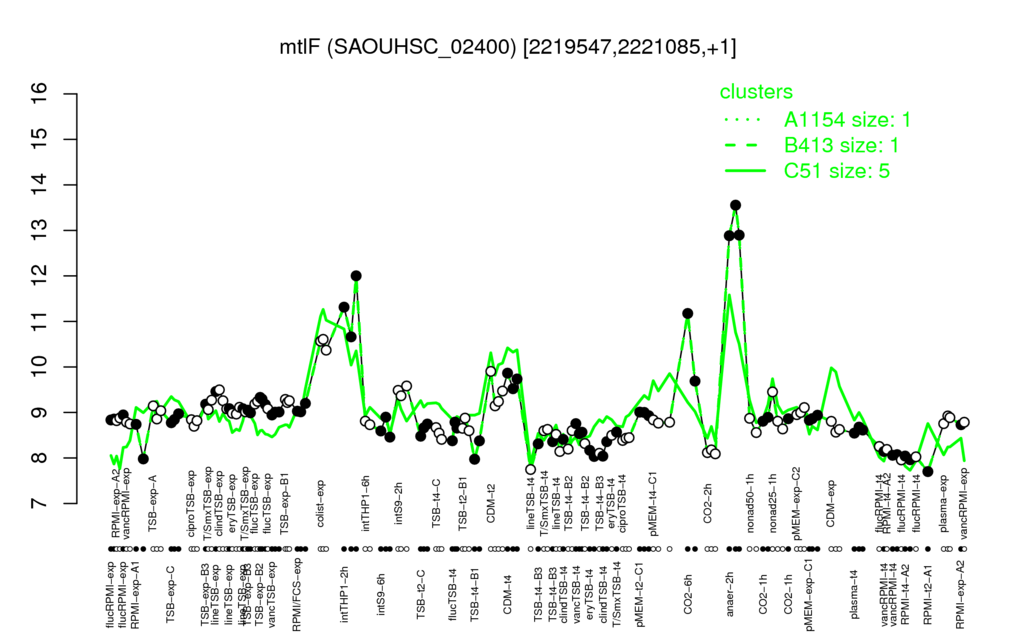The width and height of the screenshot is (1024, 640).
Task: Select the intTHP1-2h peak data point near 12
Action: coord(356,276)
